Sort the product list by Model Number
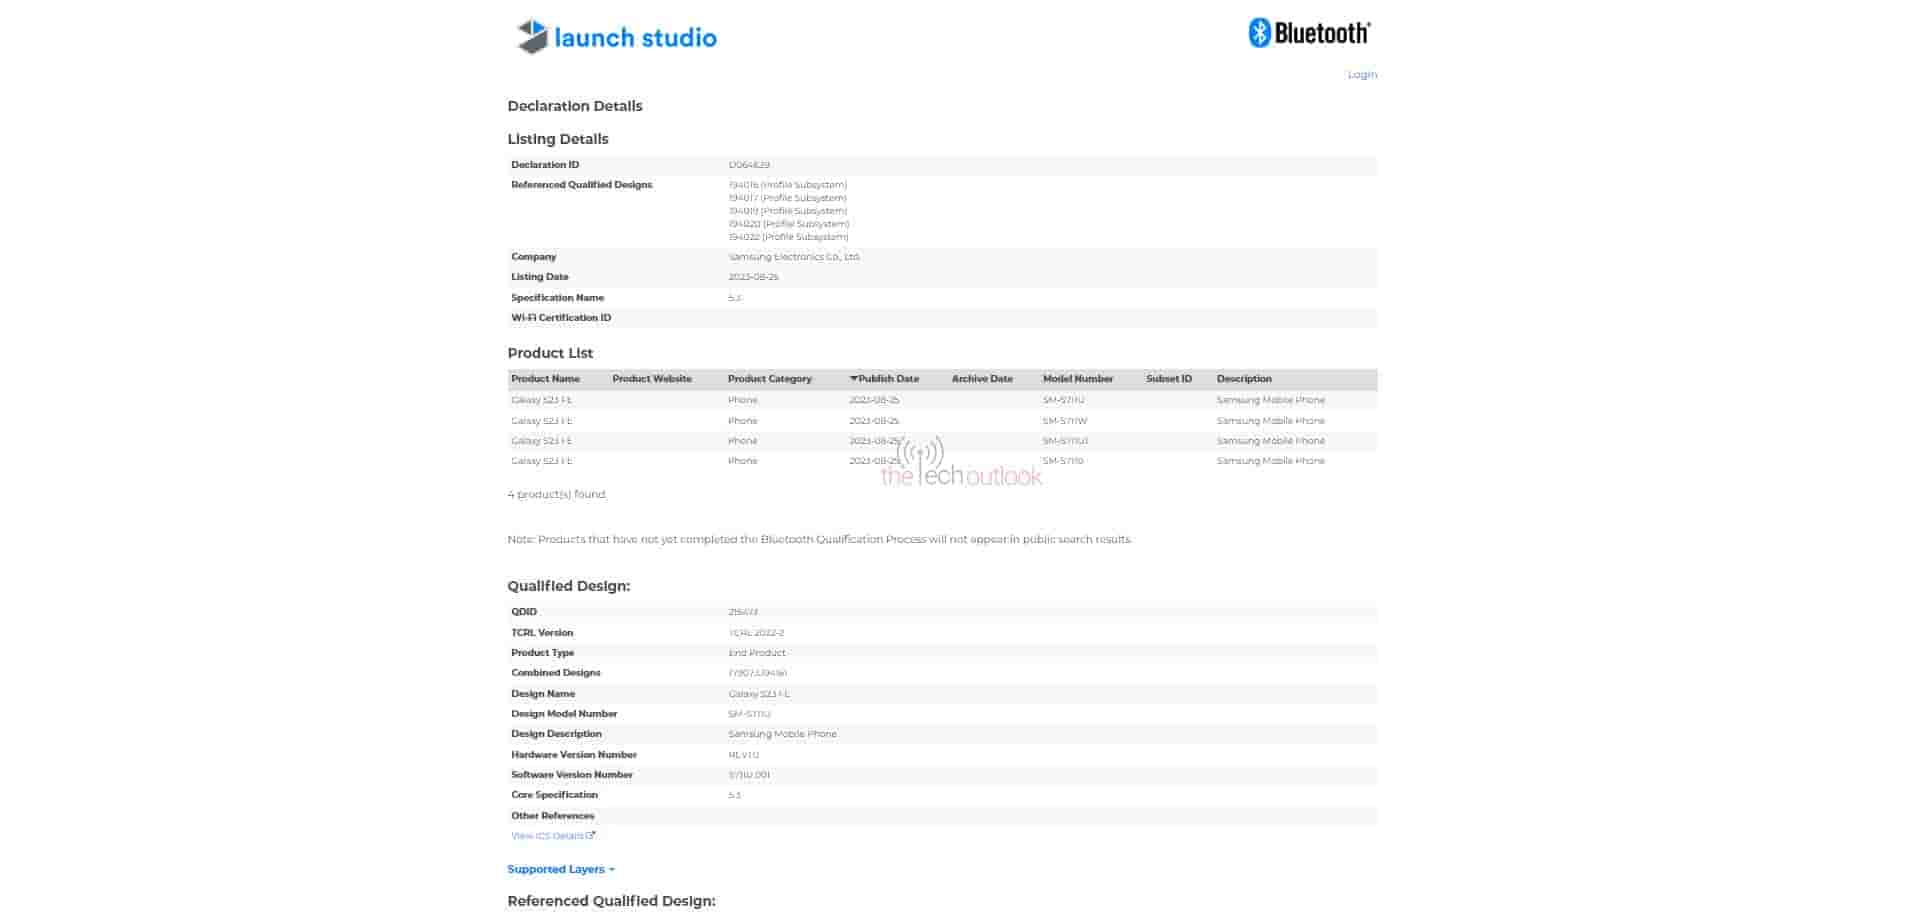Screen dimensions: 1920x920 tap(1077, 379)
